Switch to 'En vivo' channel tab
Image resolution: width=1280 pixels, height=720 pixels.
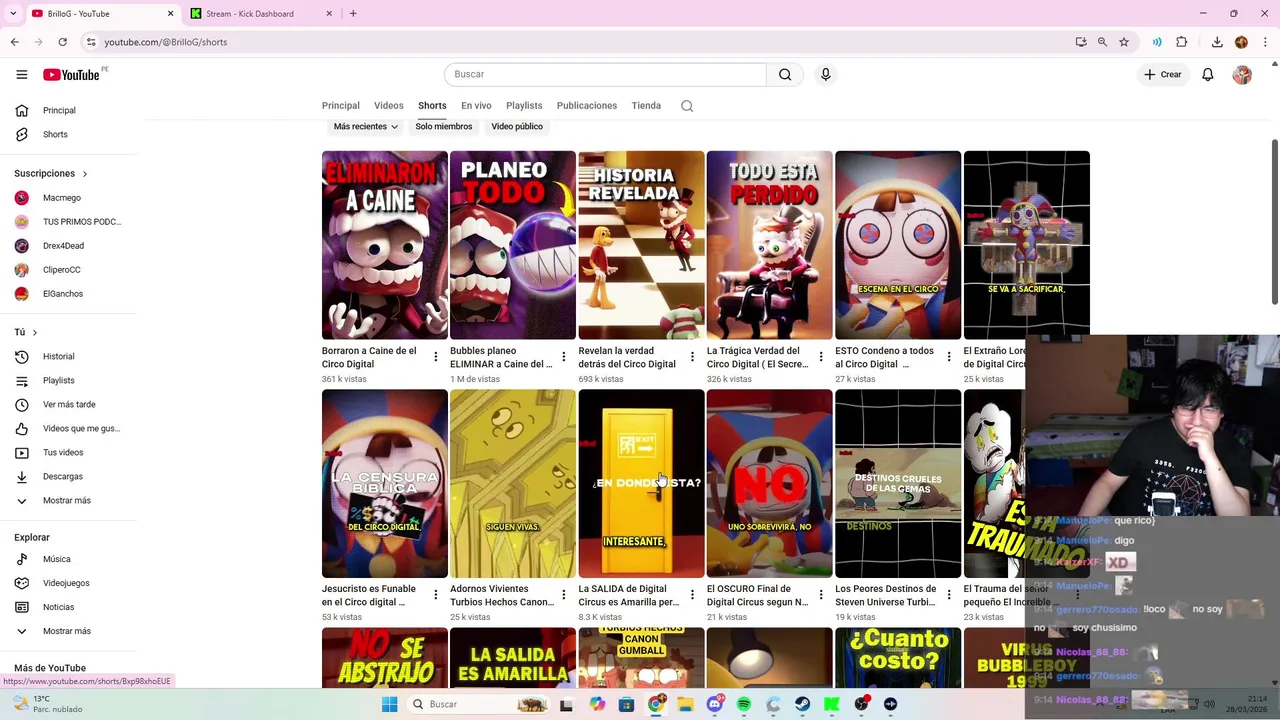476,106
